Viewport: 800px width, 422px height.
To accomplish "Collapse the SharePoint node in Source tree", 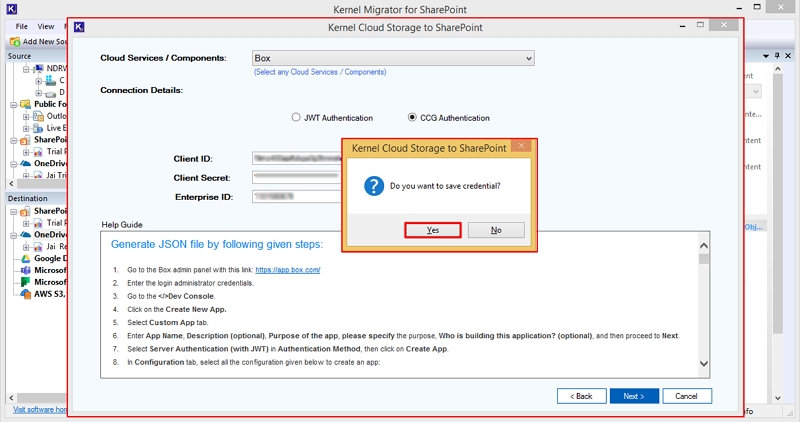I will (14, 140).
